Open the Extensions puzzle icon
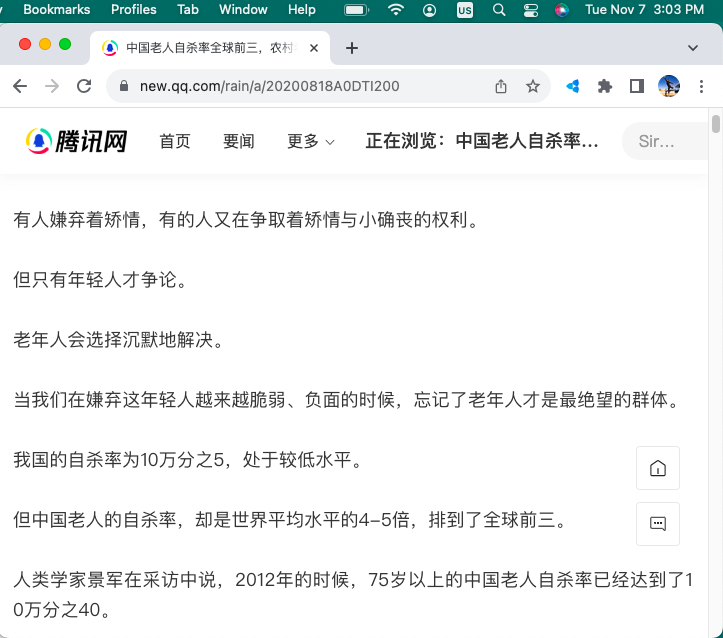The image size is (723, 638). (604, 86)
